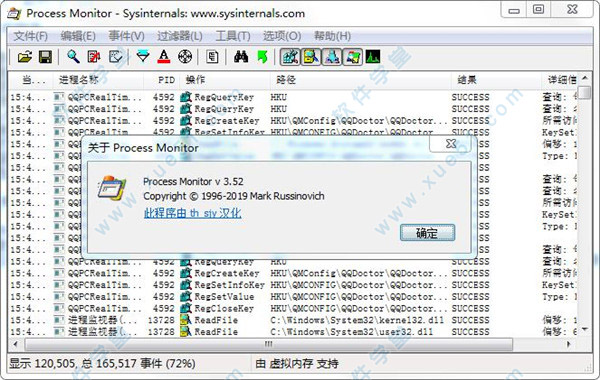Toggle Show Registry Activity in toolbar

pyautogui.click(x=290, y=57)
